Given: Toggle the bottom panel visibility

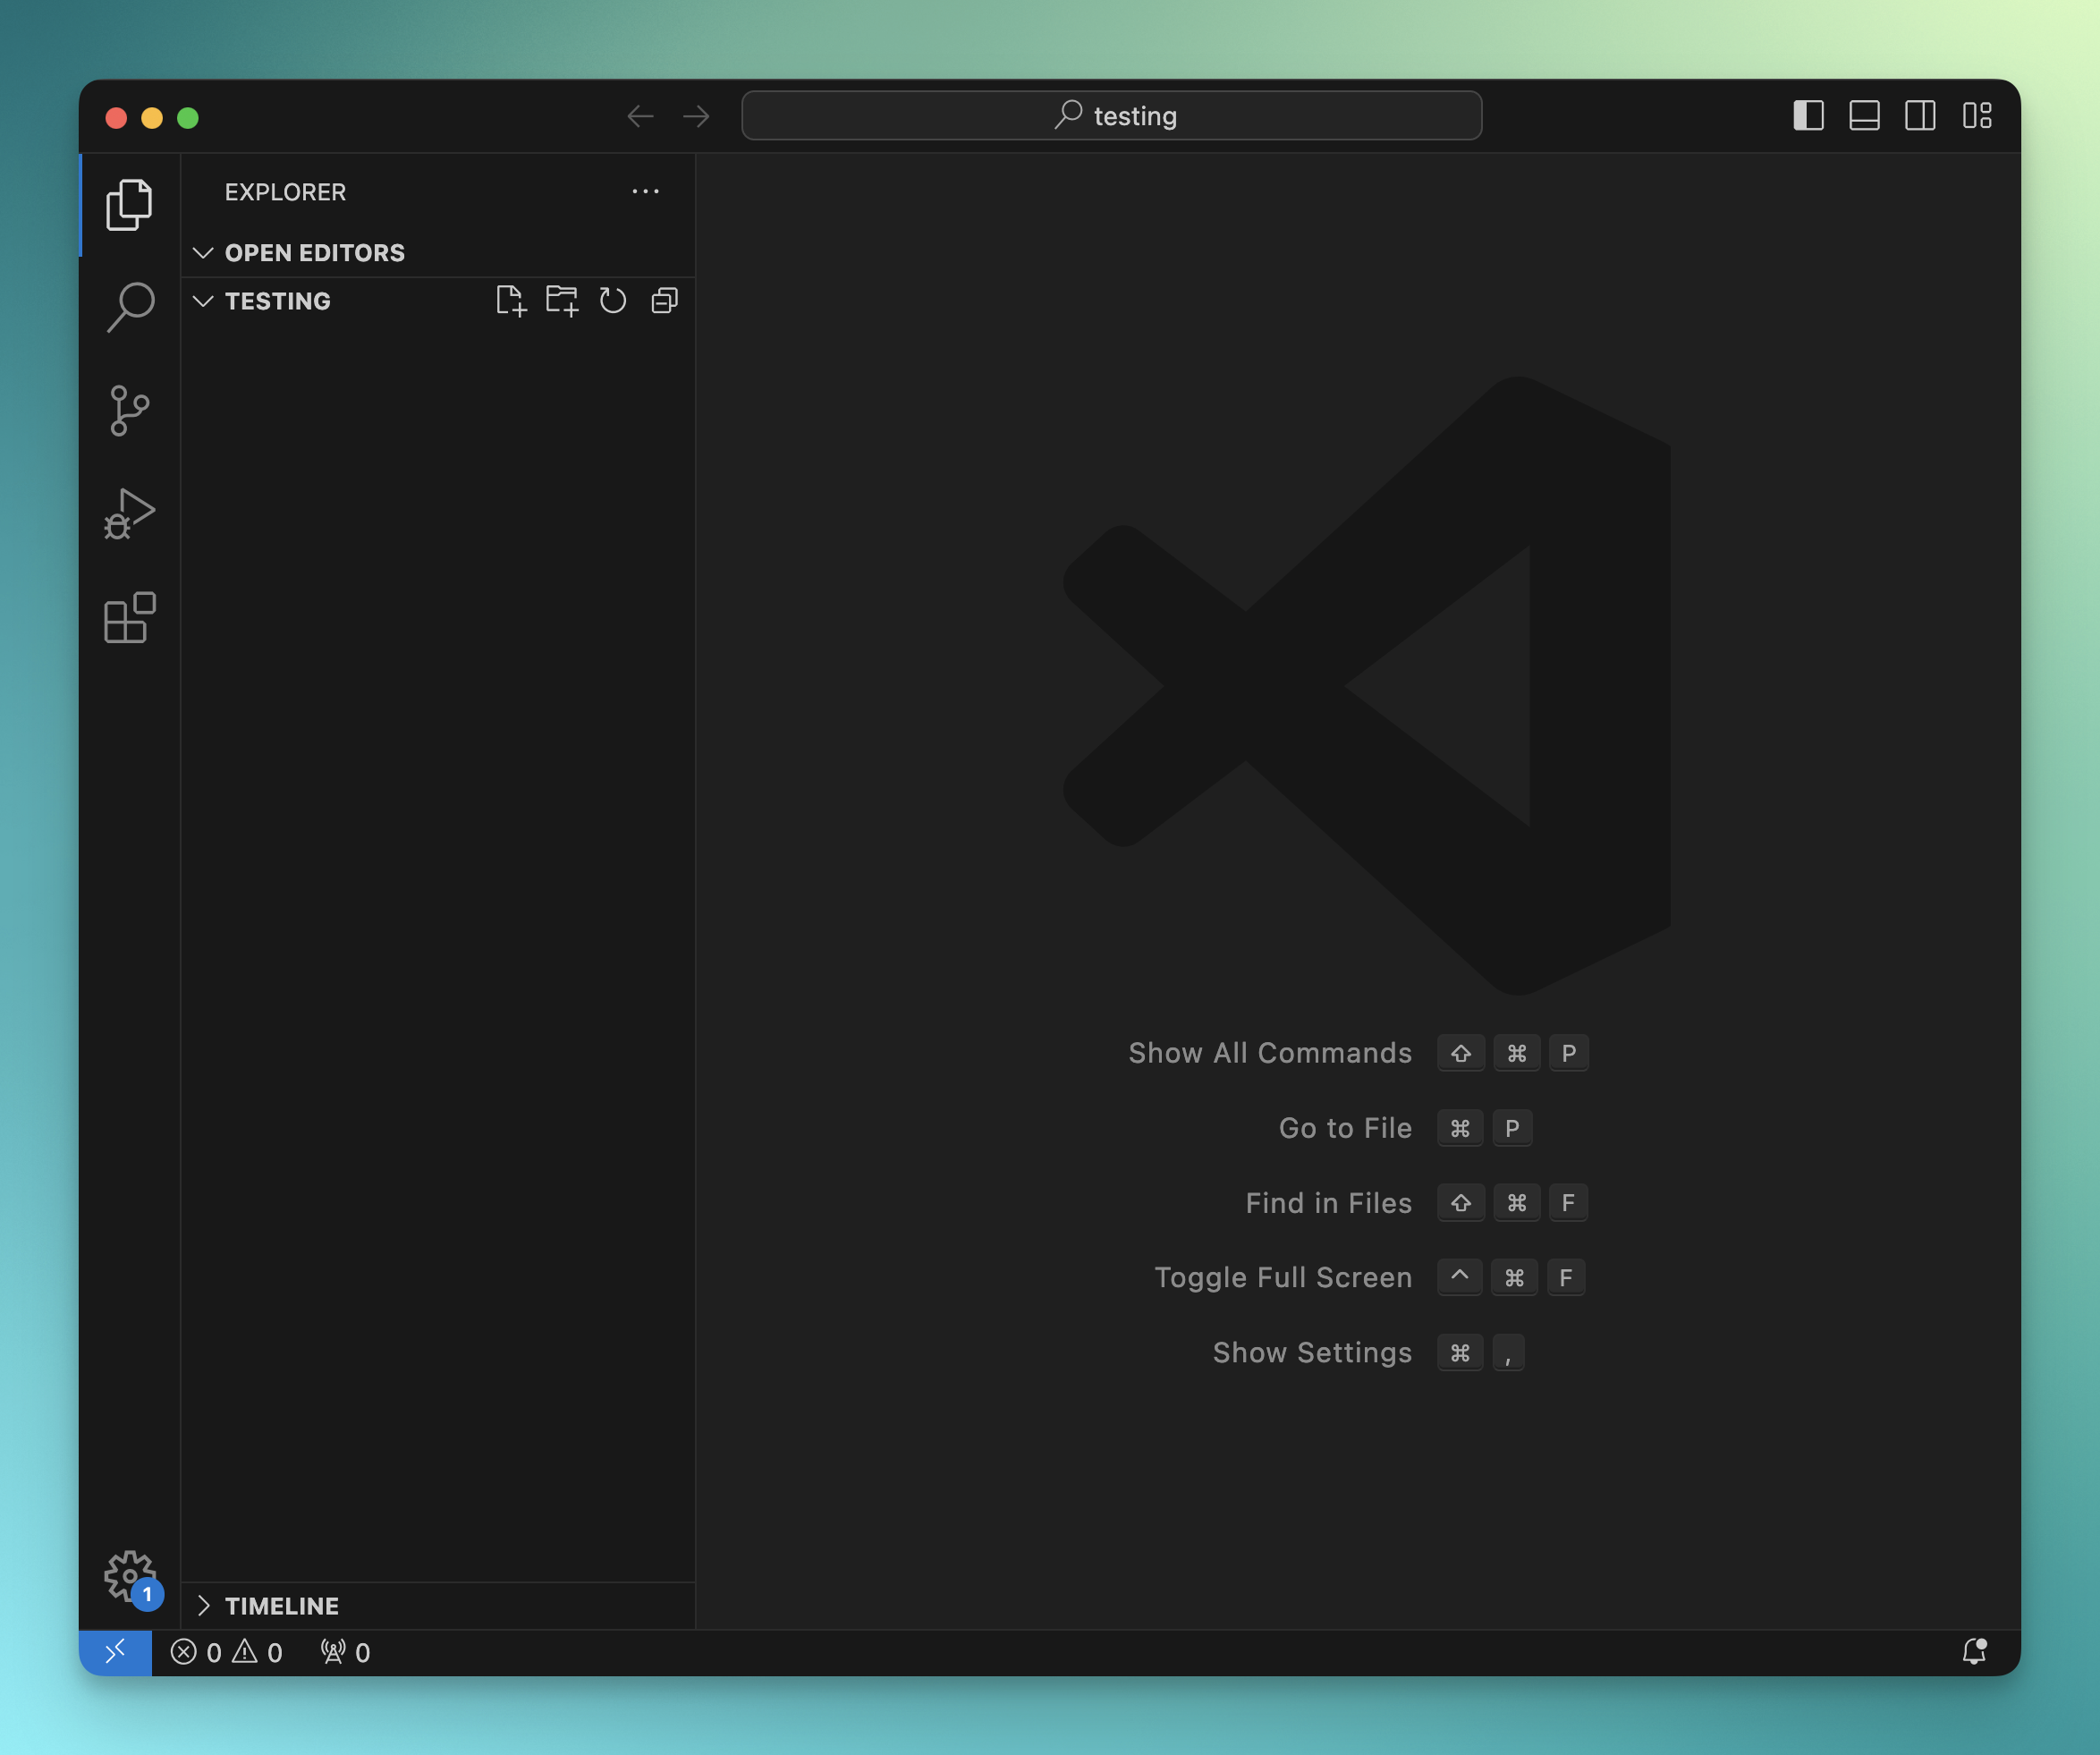Looking at the screenshot, I should [1864, 116].
